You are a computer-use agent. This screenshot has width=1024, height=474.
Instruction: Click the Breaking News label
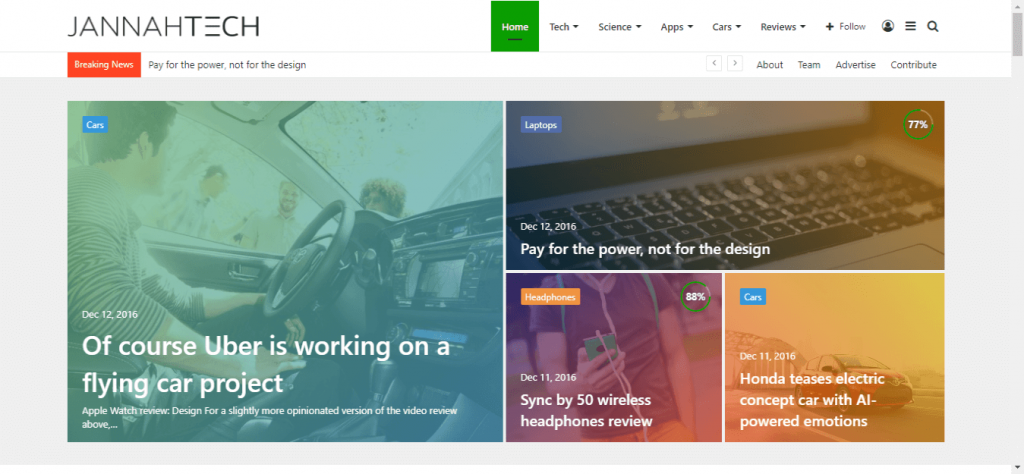click(x=104, y=65)
